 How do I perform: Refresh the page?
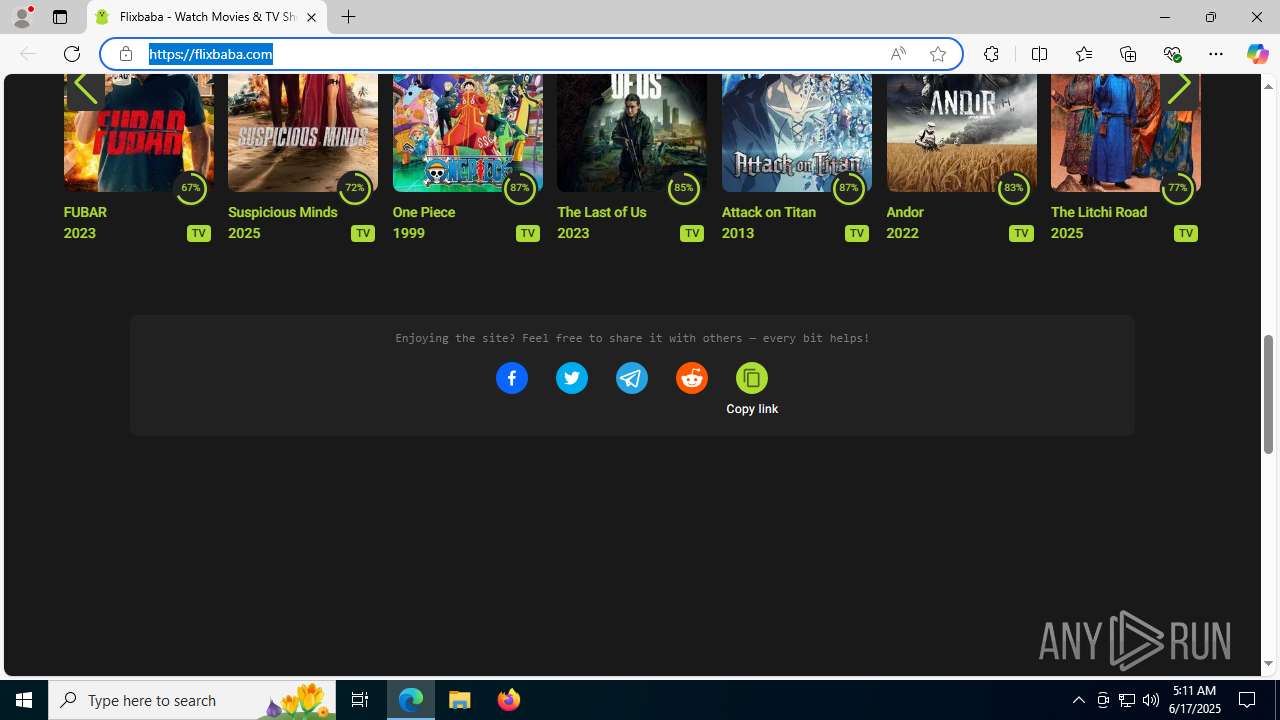[x=72, y=54]
